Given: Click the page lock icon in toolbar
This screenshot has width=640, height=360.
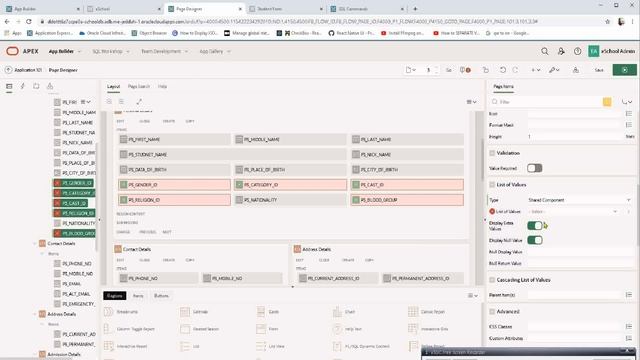Looking at the screenshot, I should 485,70.
